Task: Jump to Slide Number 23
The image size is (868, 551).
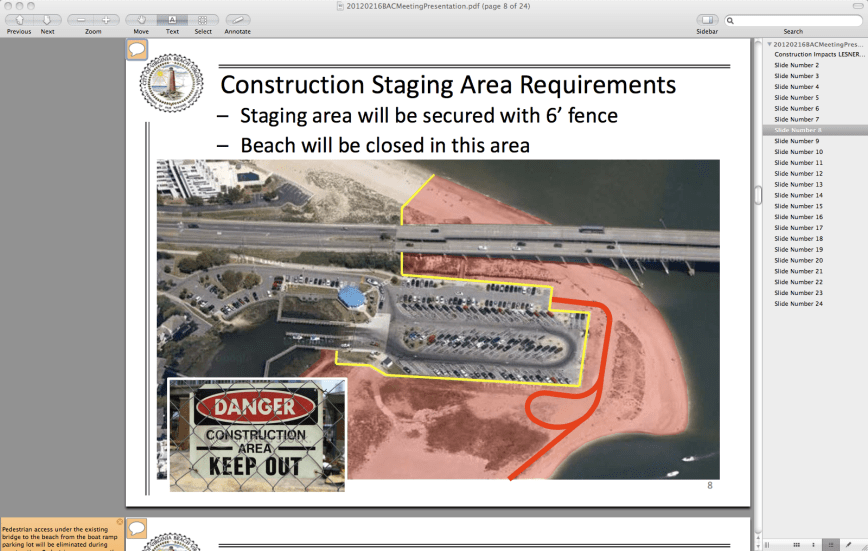Action: pyautogui.click(x=798, y=293)
